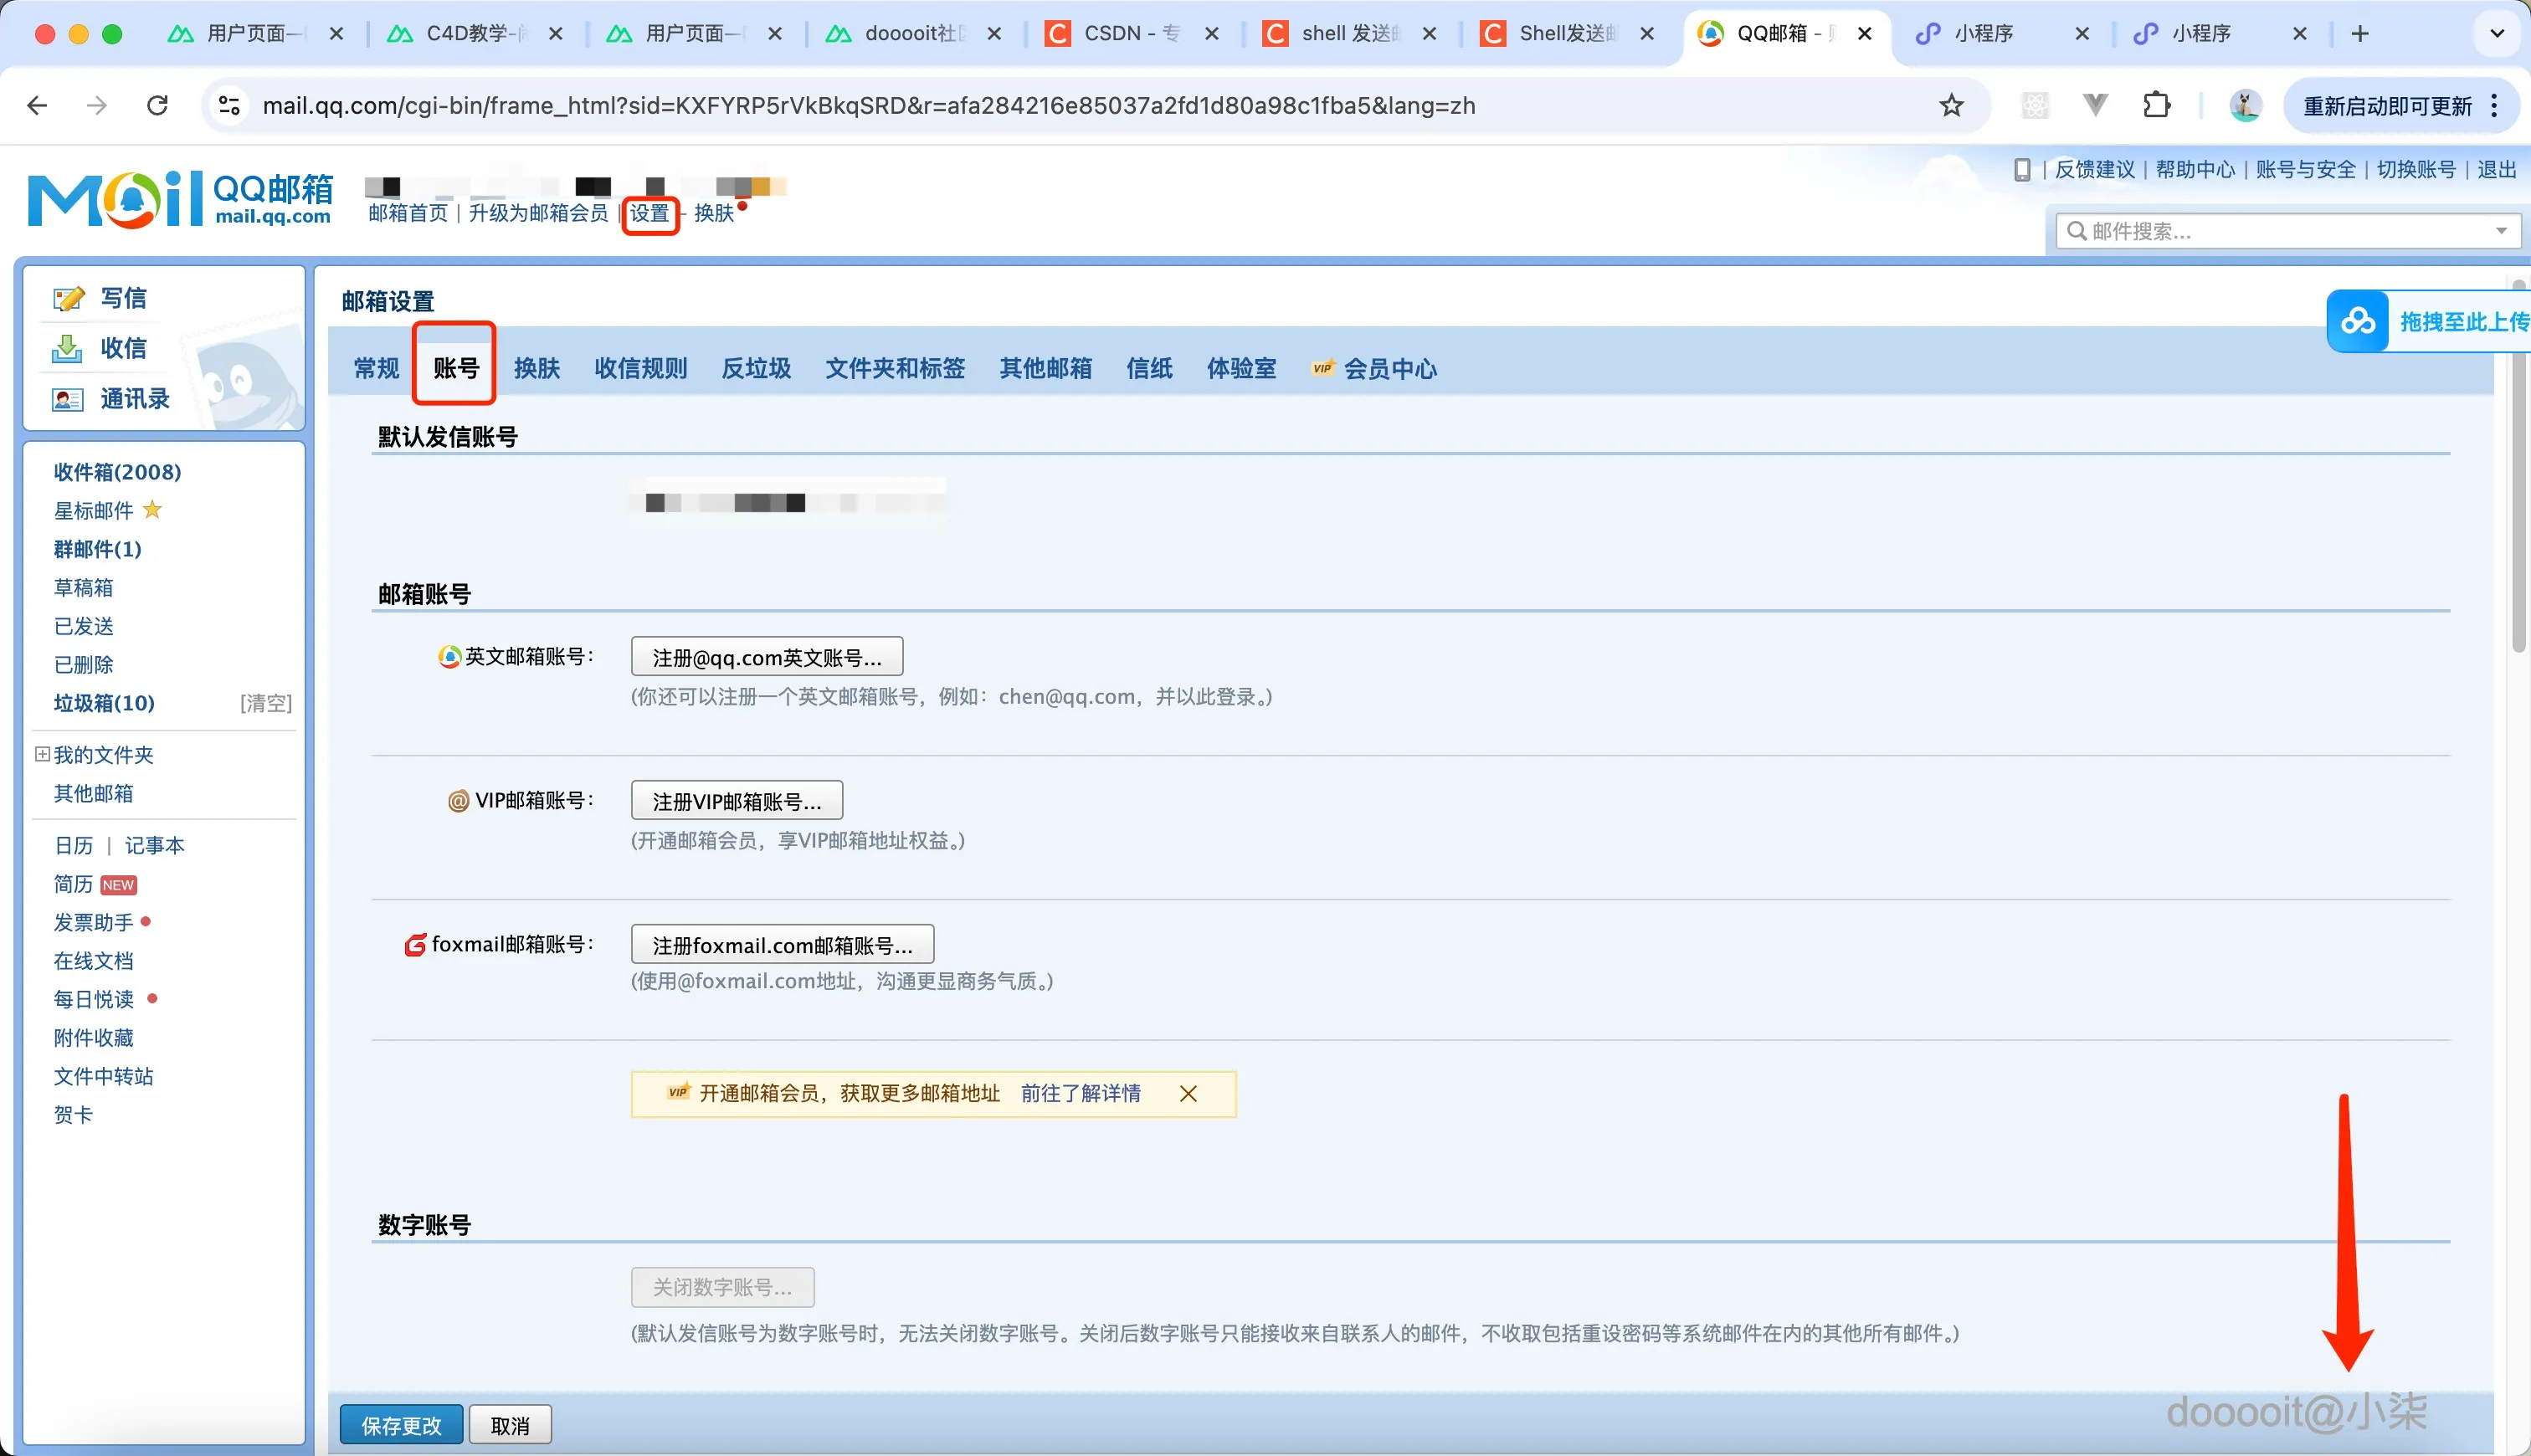
Task: Open the mail search dropdown arrow
Action: coord(2501,231)
